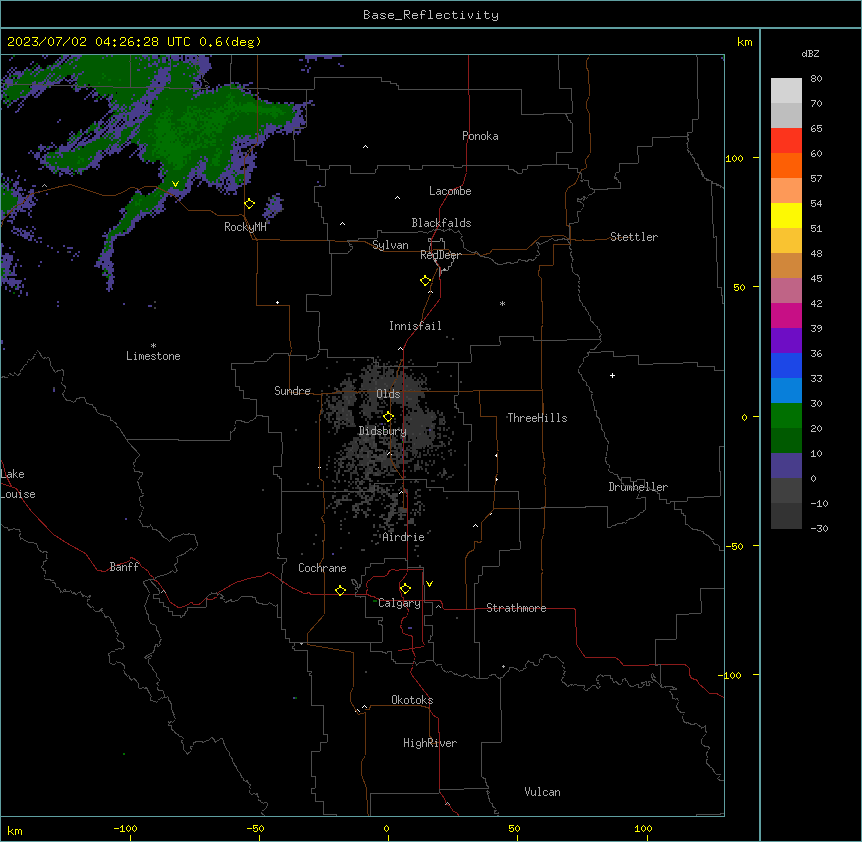Select the Didsbury label

click(383, 431)
